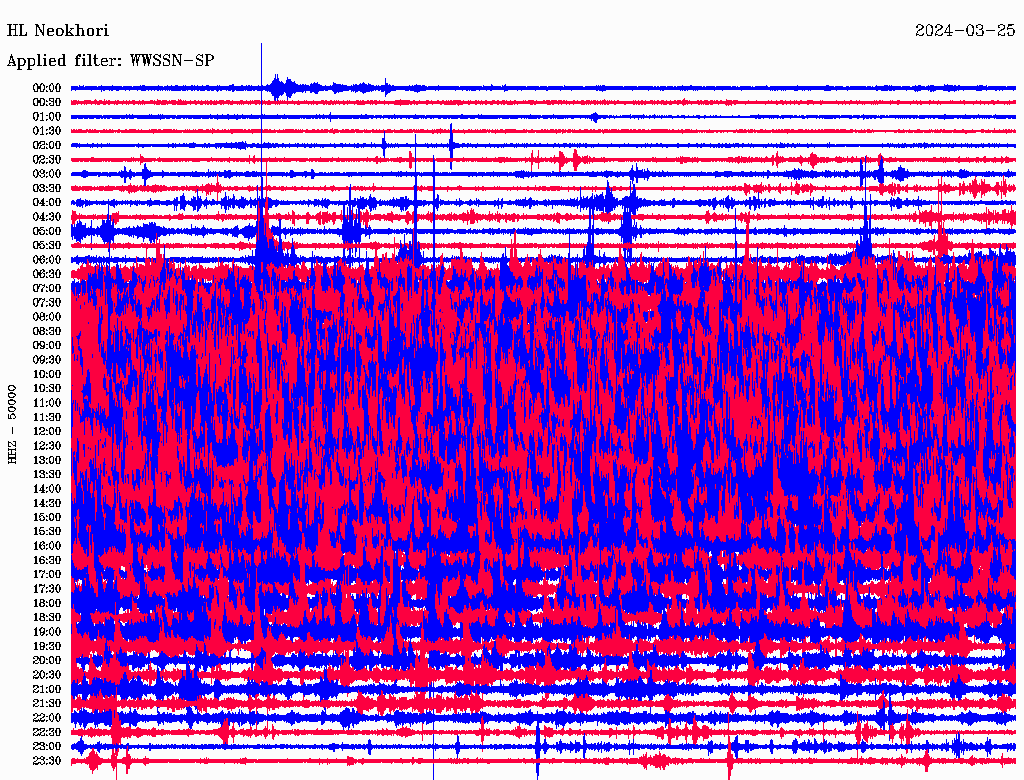Select the 06:00 time label
The width and height of the screenshot is (1024, 780).
click(x=47, y=260)
